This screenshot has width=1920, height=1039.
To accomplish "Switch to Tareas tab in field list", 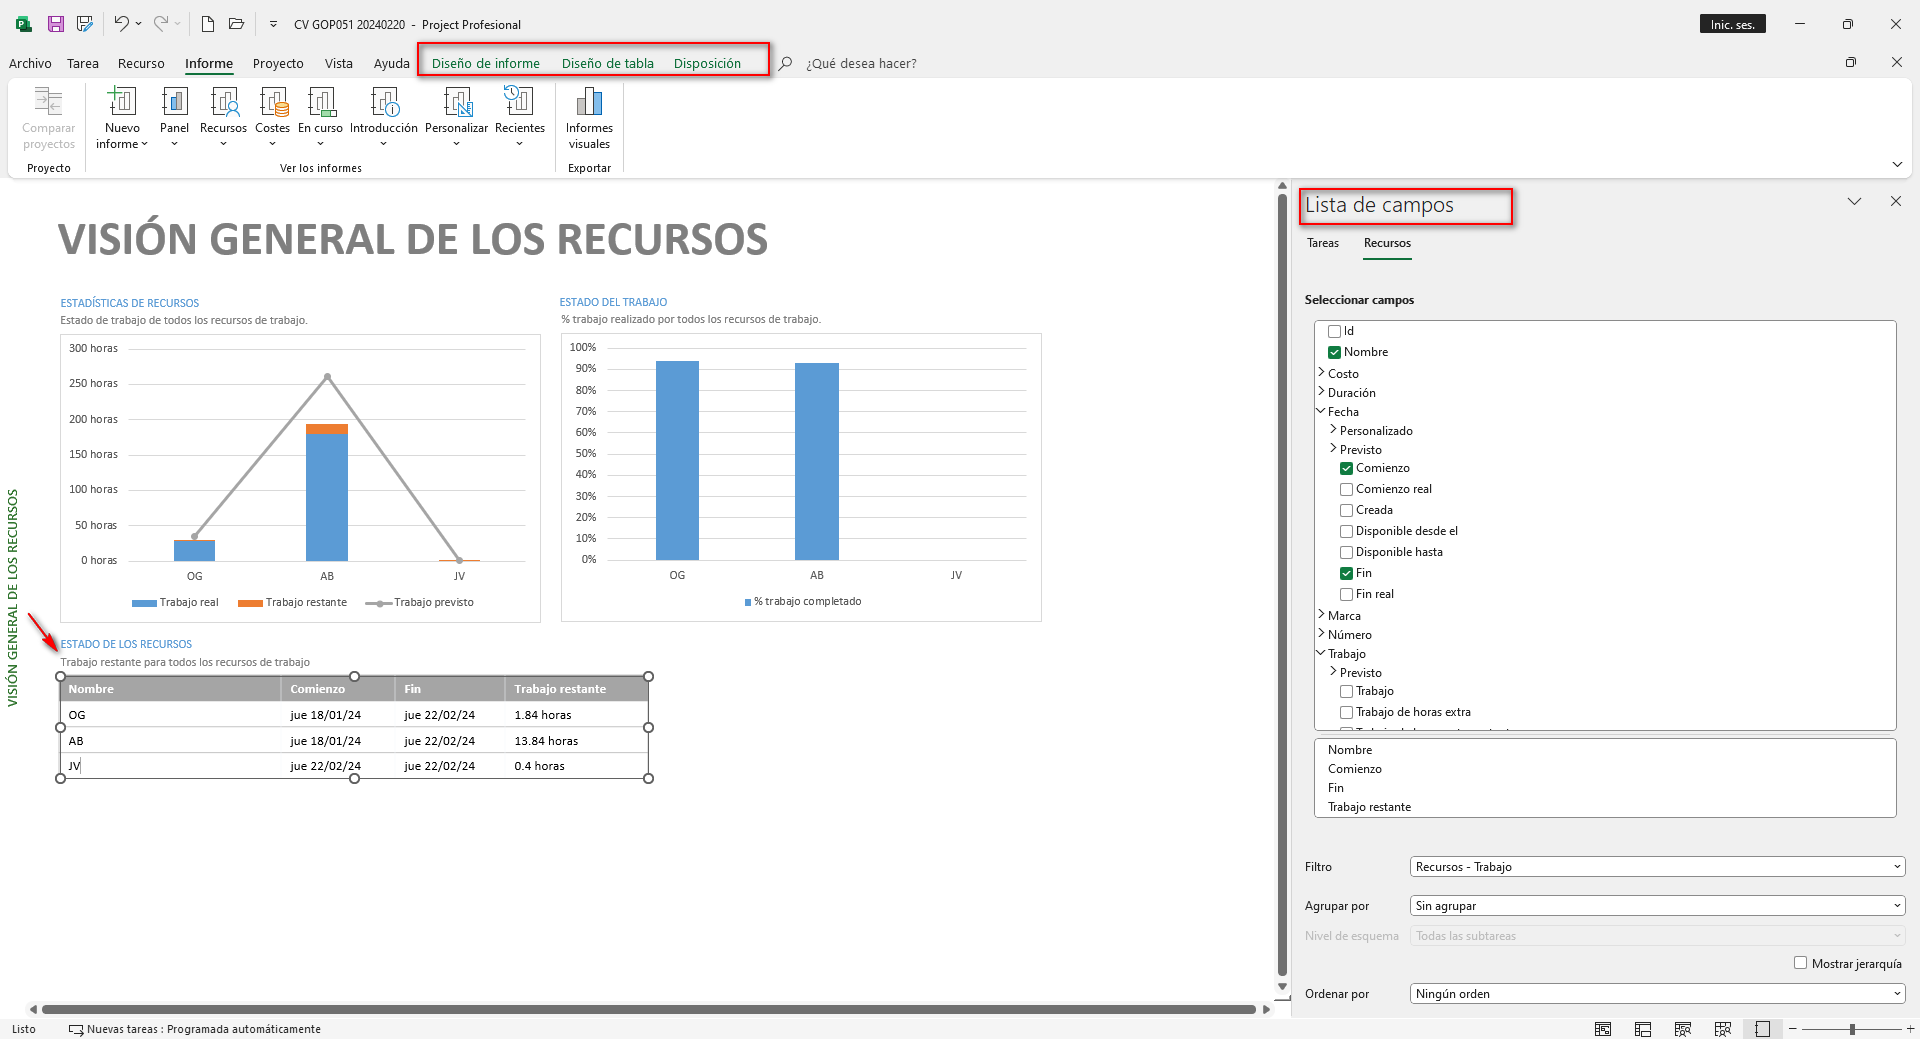I will click(1322, 243).
